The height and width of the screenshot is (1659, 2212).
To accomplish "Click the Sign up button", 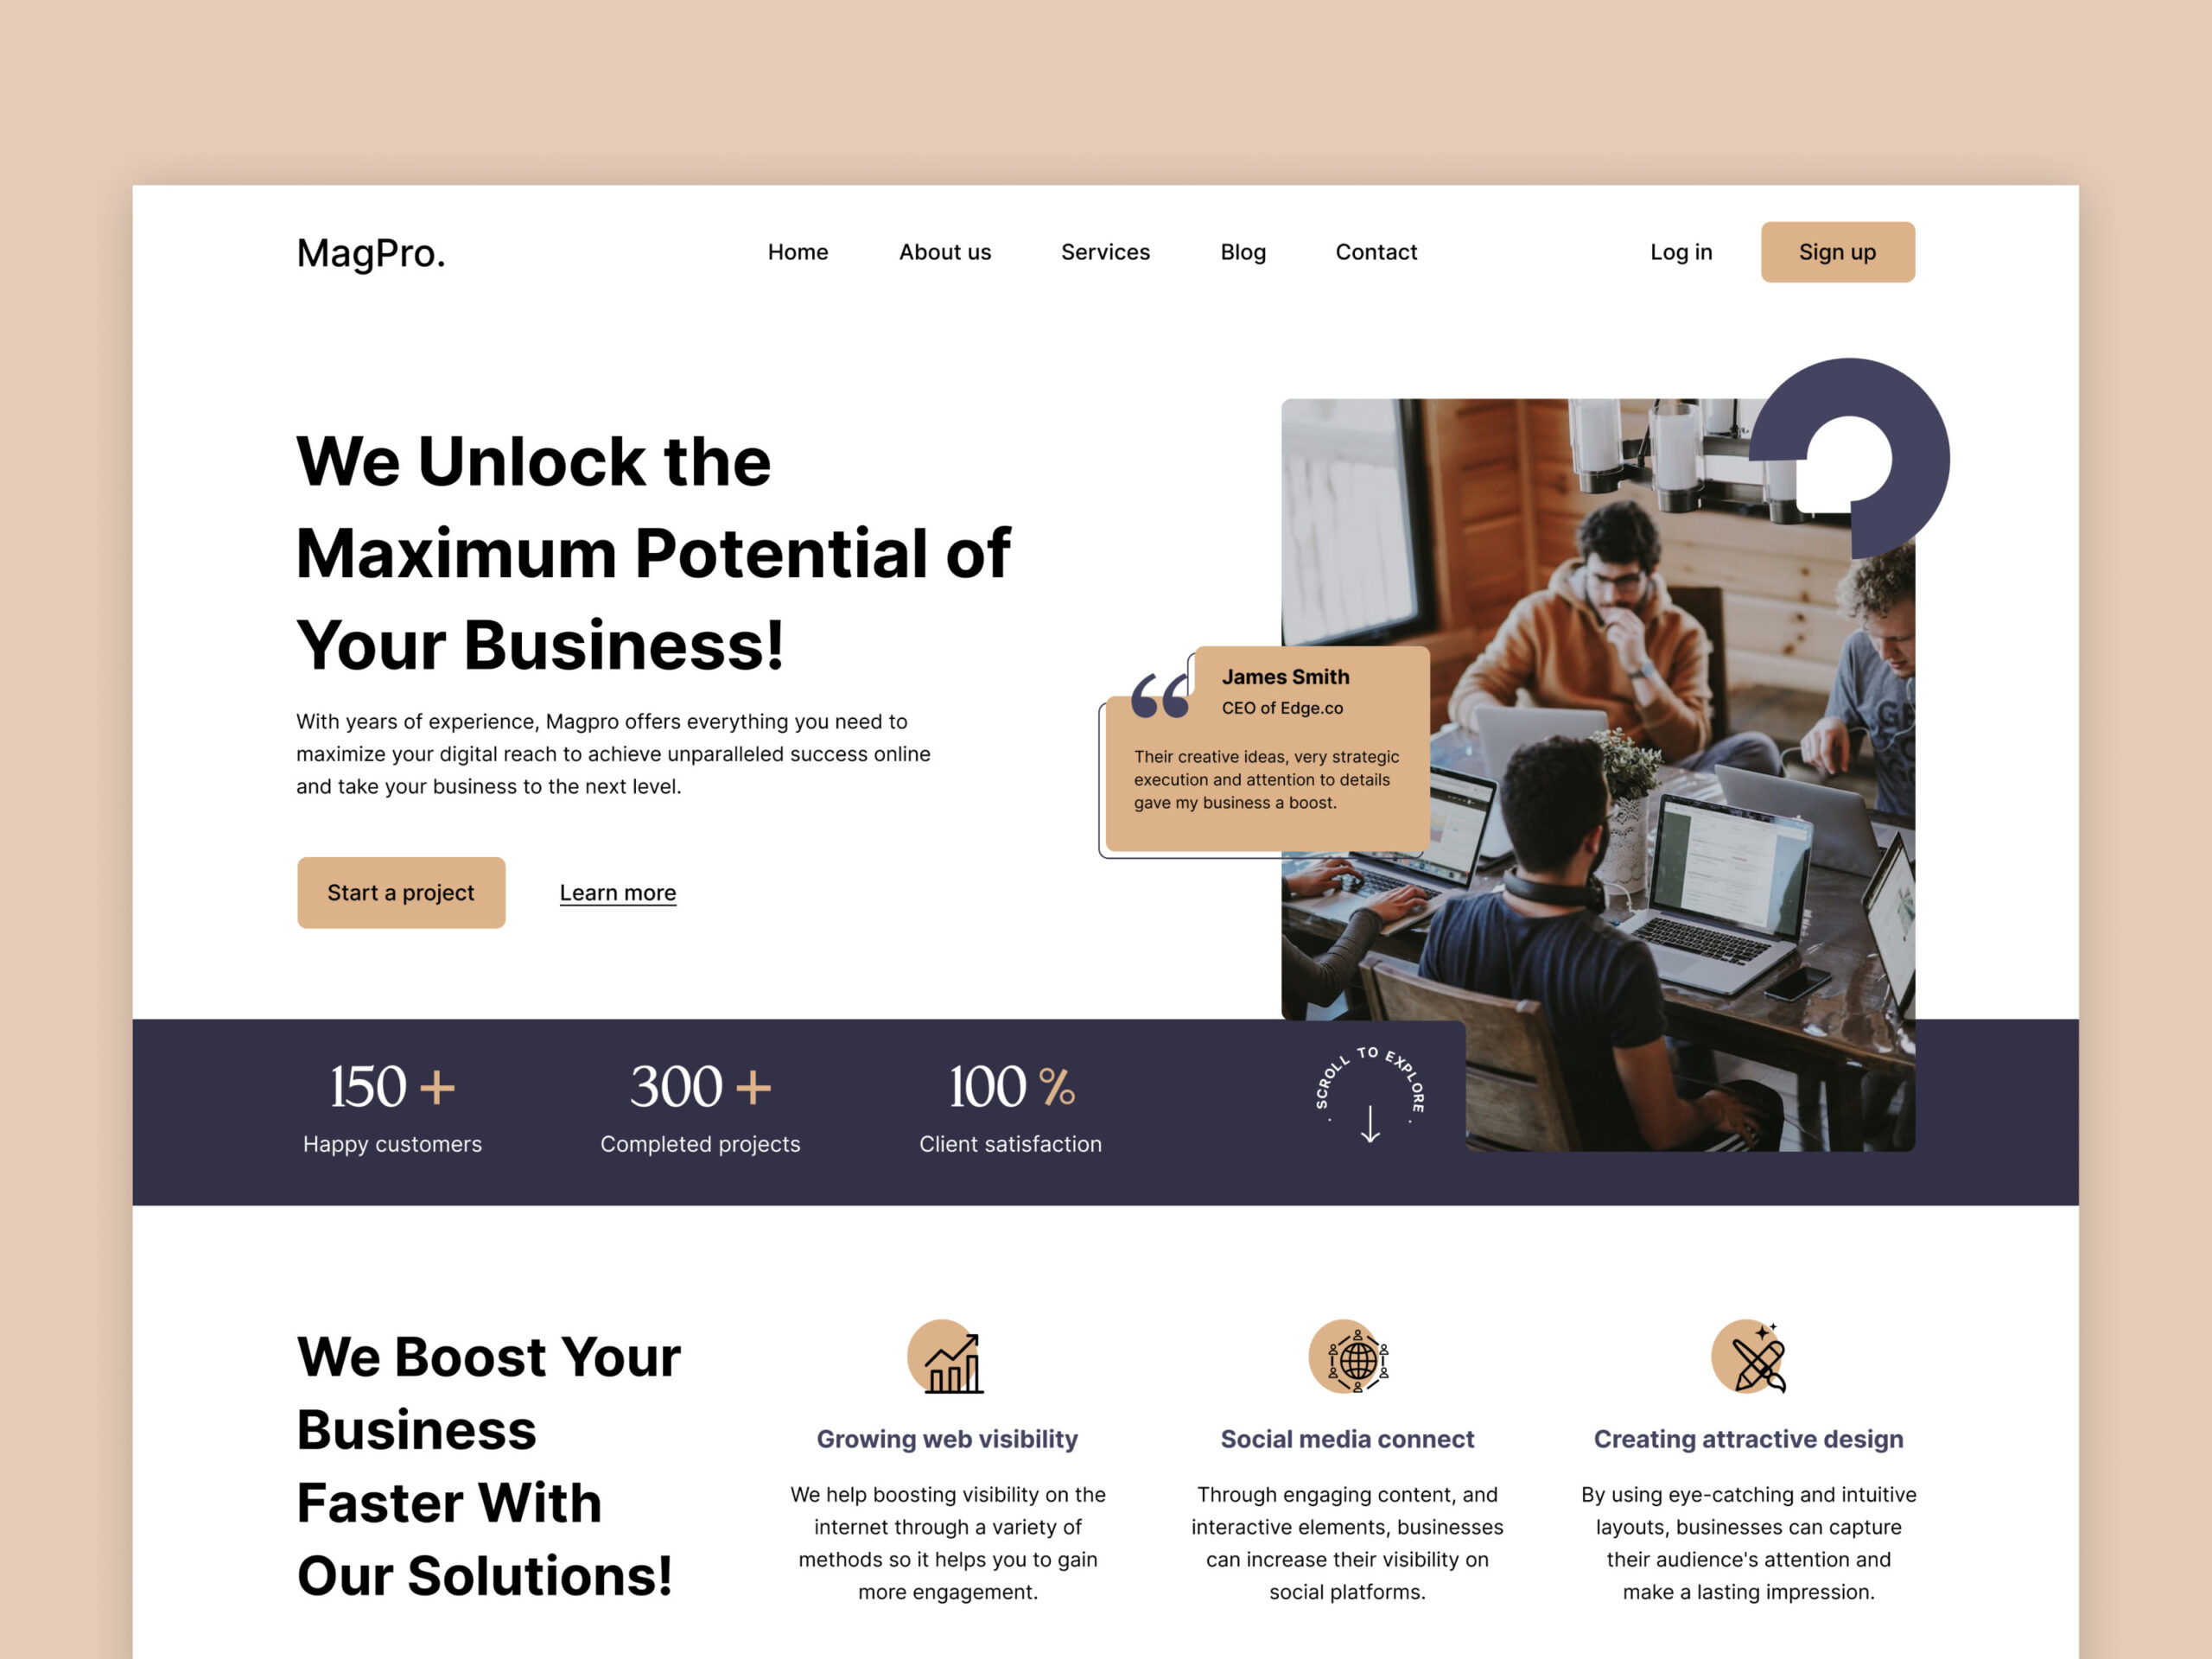I will coord(1838,251).
